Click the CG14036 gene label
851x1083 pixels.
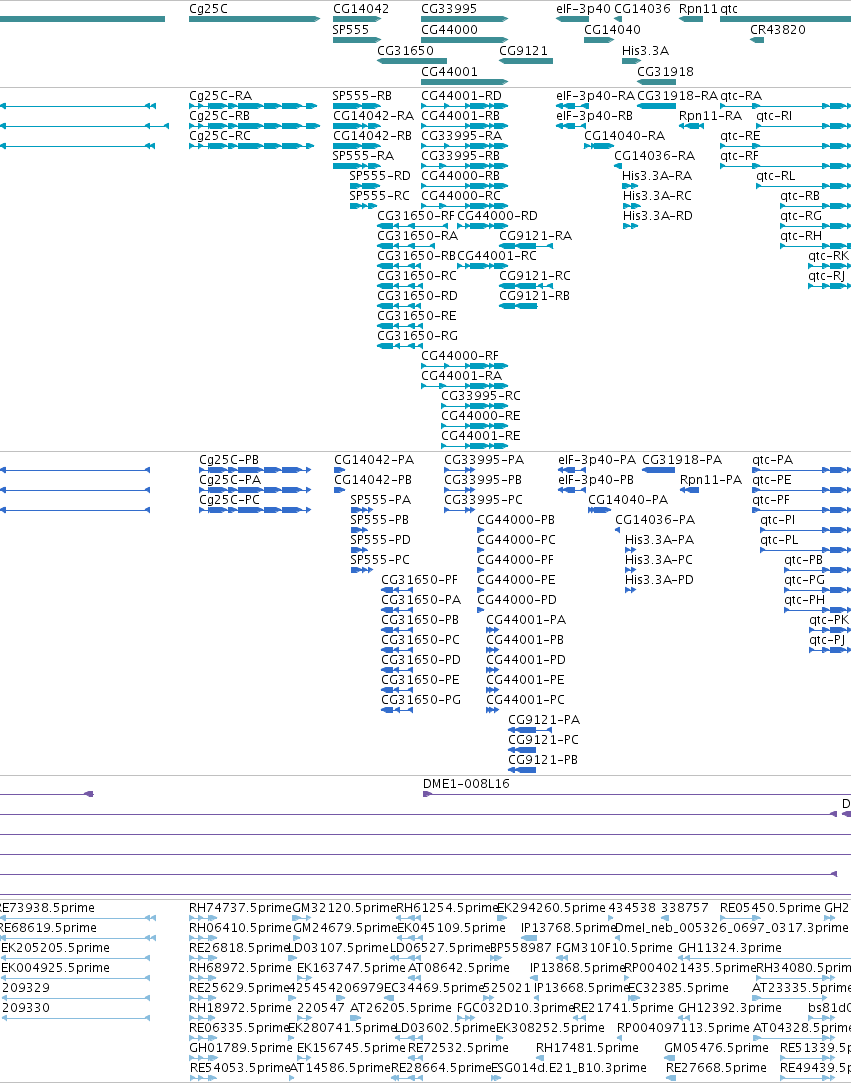pyautogui.click(x=642, y=9)
